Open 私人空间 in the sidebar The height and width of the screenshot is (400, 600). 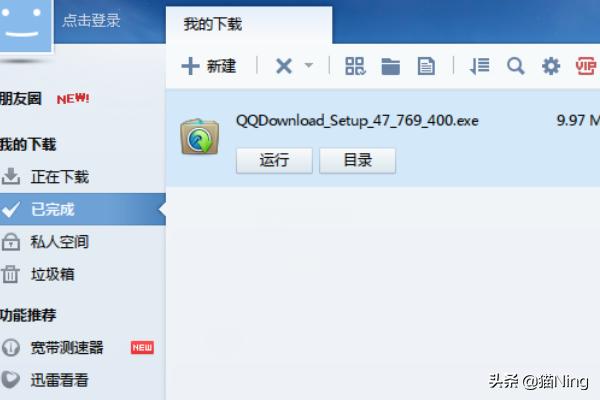tap(60, 242)
